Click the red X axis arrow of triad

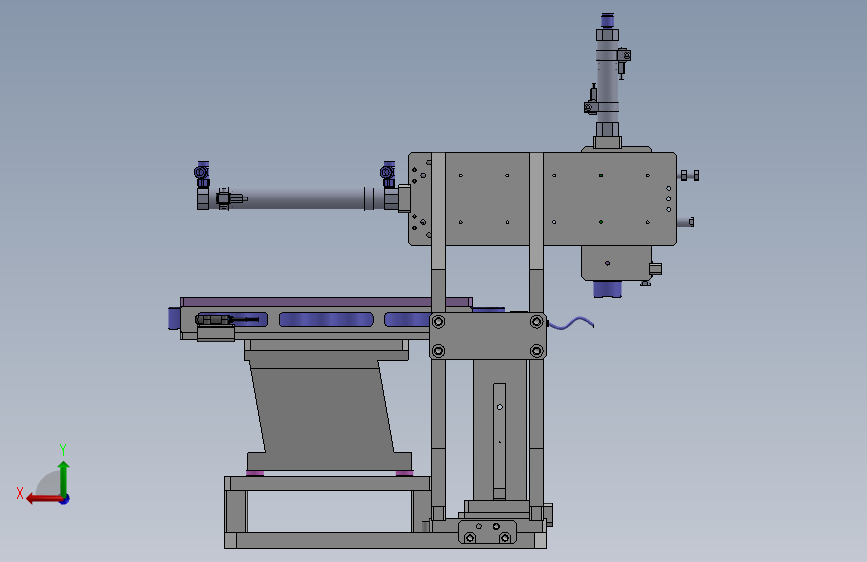(44, 499)
